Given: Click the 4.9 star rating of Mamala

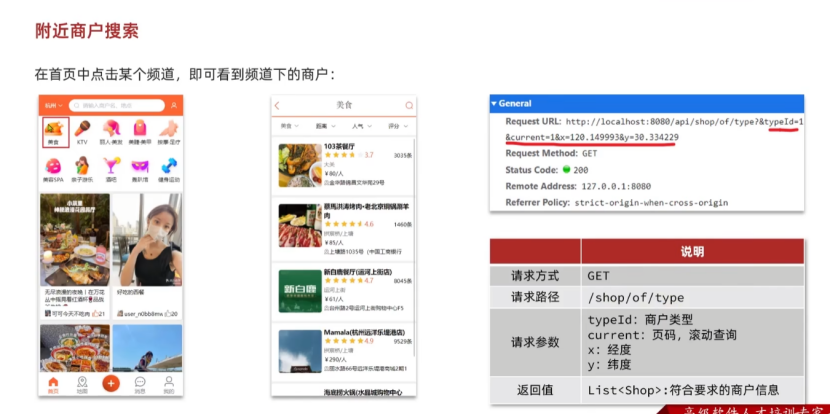Looking at the screenshot, I should click(349, 341).
